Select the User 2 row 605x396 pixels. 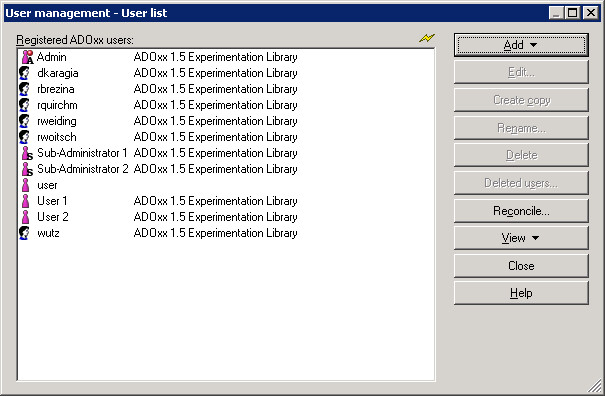[158, 217]
